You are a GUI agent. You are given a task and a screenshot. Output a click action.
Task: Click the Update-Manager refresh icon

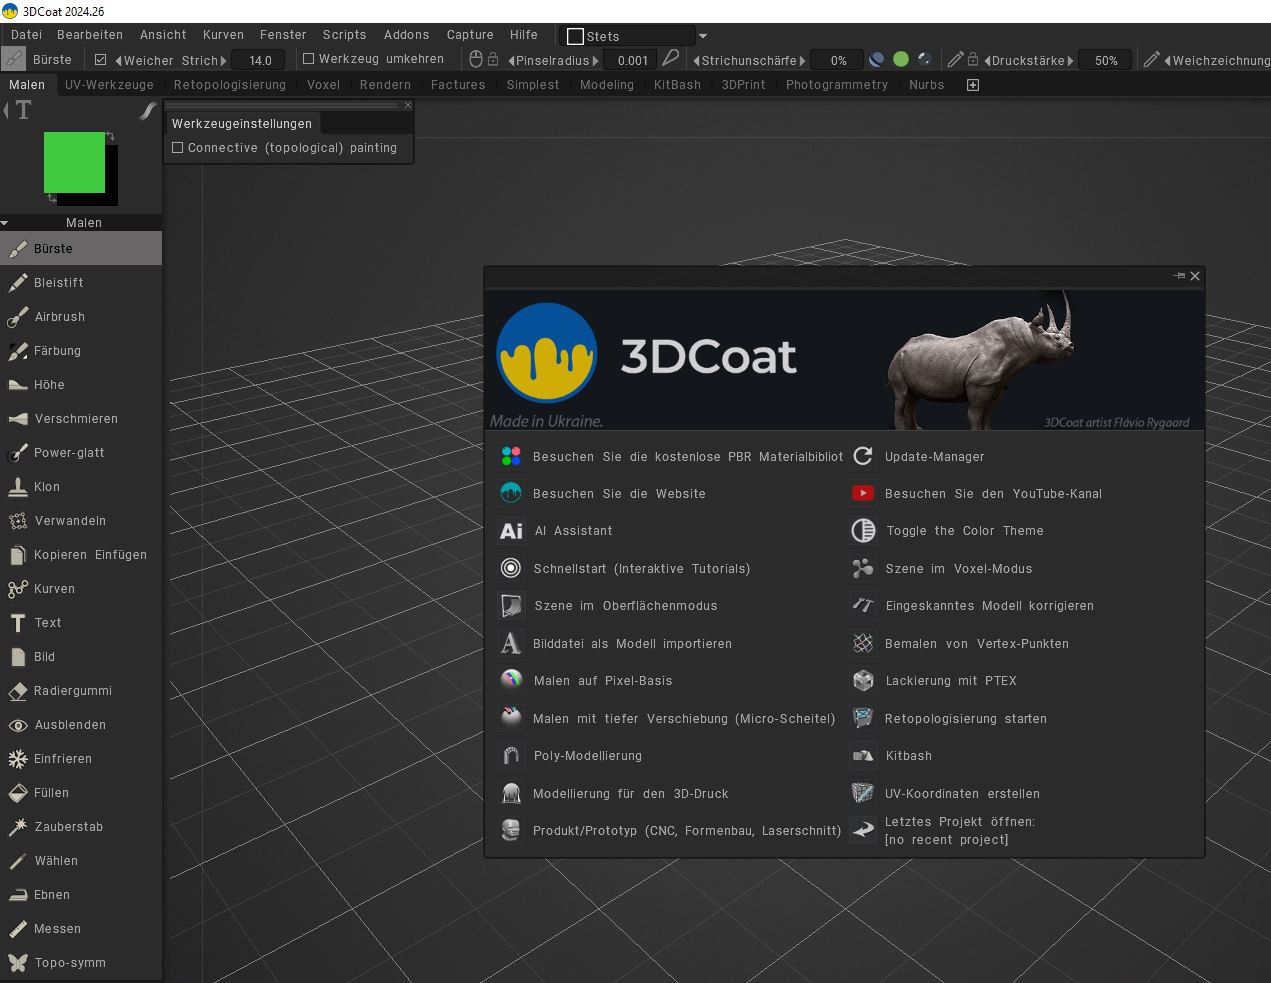click(863, 456)
